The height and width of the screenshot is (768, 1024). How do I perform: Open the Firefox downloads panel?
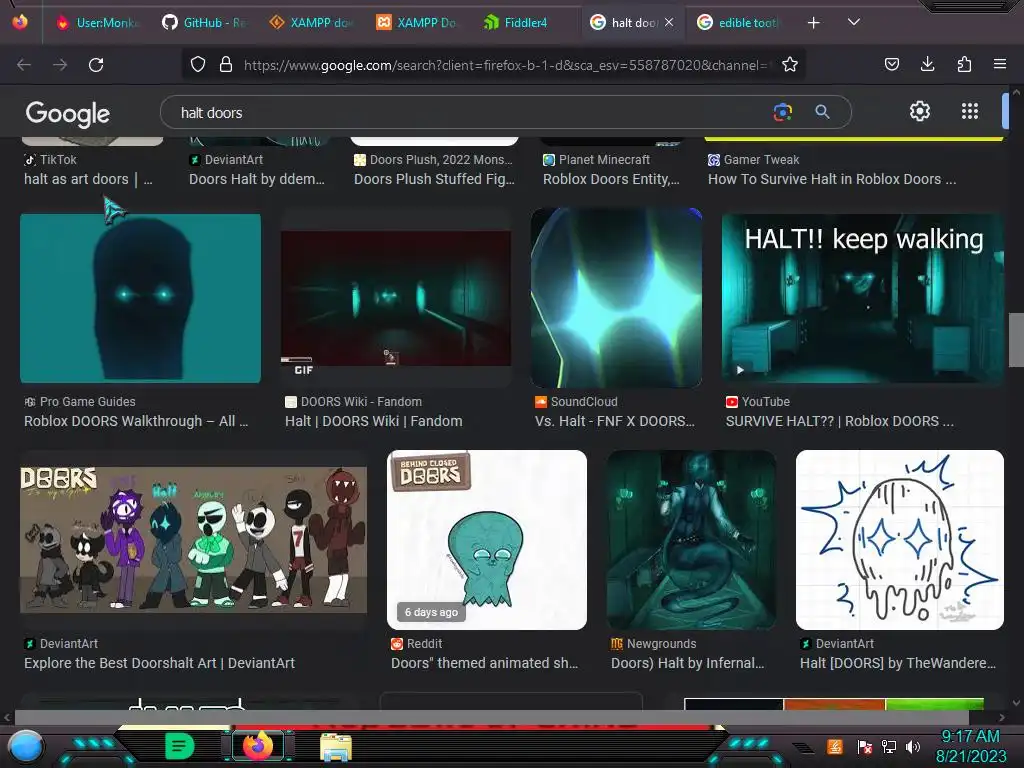pos(927,64)
